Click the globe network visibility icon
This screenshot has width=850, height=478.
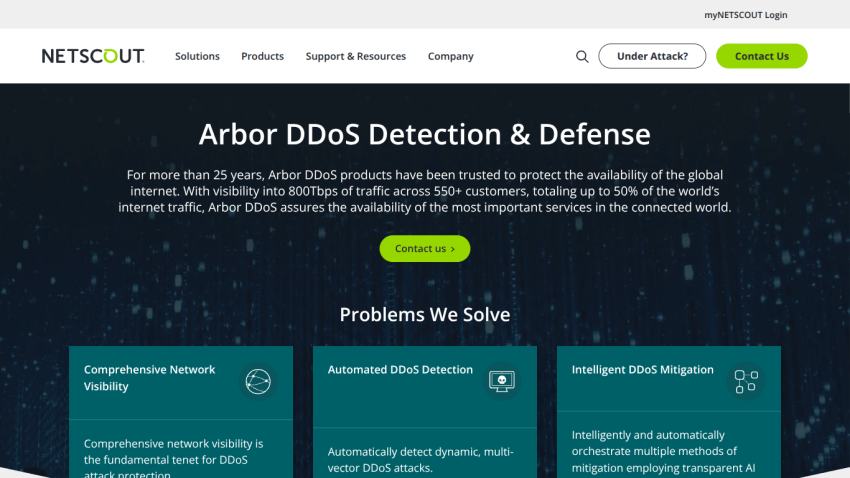[258, 382]
